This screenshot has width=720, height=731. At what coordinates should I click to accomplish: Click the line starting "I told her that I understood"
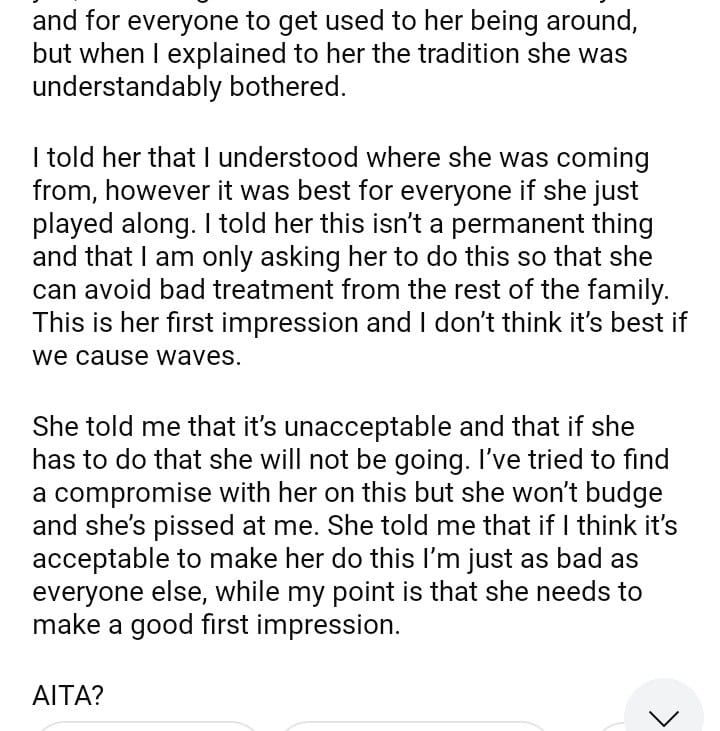click(x=340, y=158)
